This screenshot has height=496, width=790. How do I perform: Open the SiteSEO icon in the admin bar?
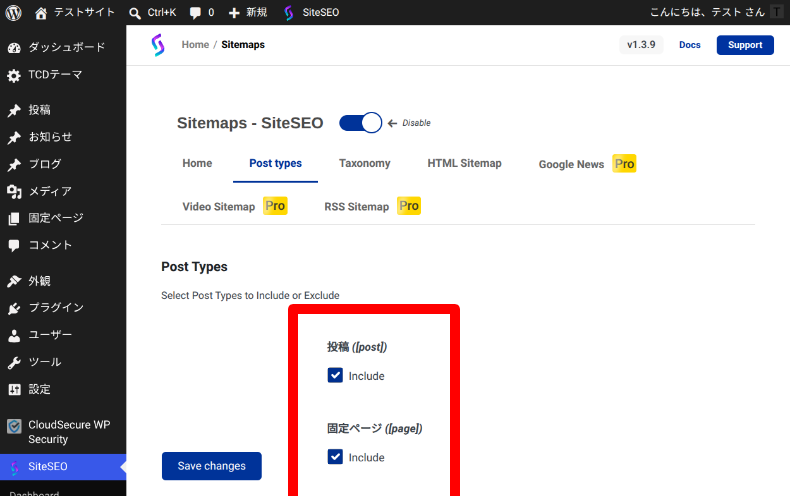tap(289, 13)
